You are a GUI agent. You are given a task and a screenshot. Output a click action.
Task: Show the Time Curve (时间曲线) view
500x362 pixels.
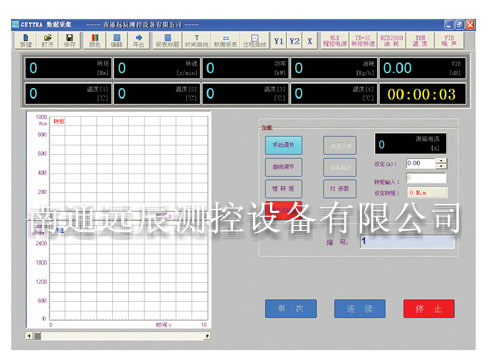[197, 40]
